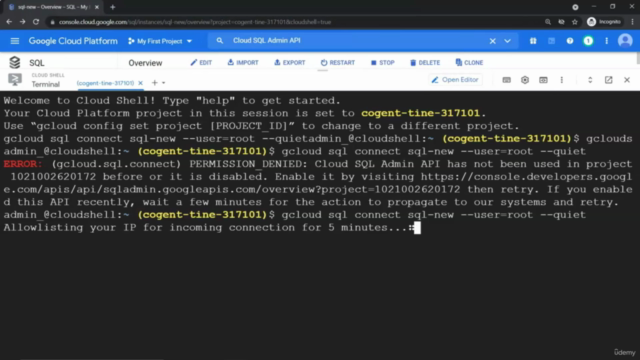Open Cloud Shell terminal settings gear
The width and height of the screenshot is (640, 360).
tap(525, 80)
